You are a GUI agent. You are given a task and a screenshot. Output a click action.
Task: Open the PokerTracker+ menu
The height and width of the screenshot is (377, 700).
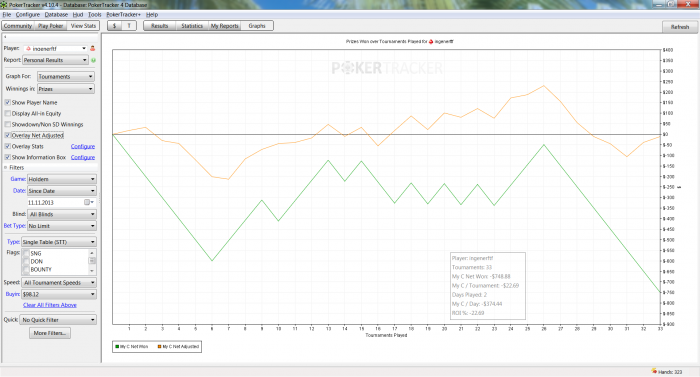123,15
